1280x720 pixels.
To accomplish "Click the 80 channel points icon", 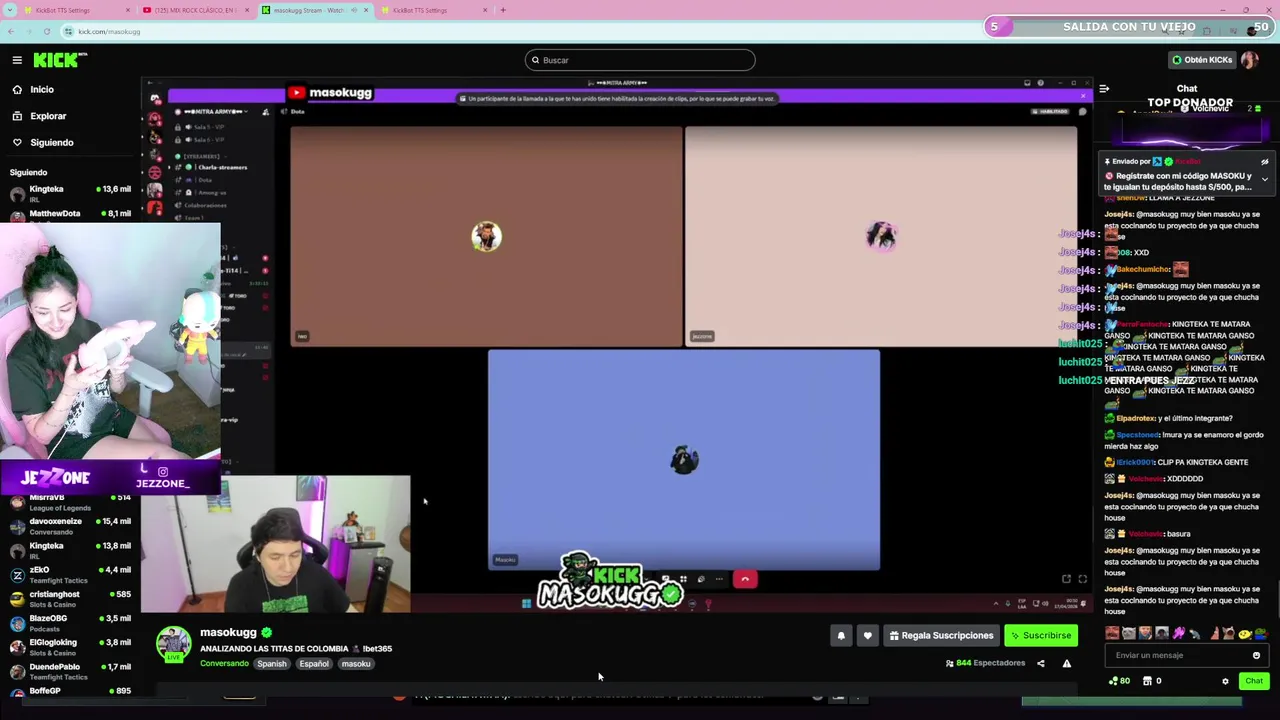I will point(1119,681).
